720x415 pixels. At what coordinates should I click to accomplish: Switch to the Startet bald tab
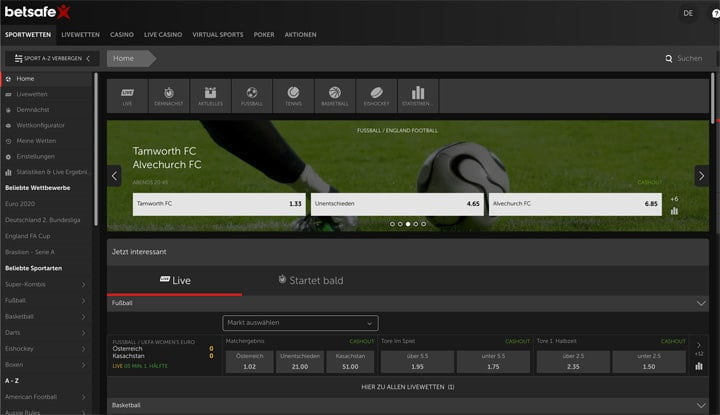pos(311,280)
